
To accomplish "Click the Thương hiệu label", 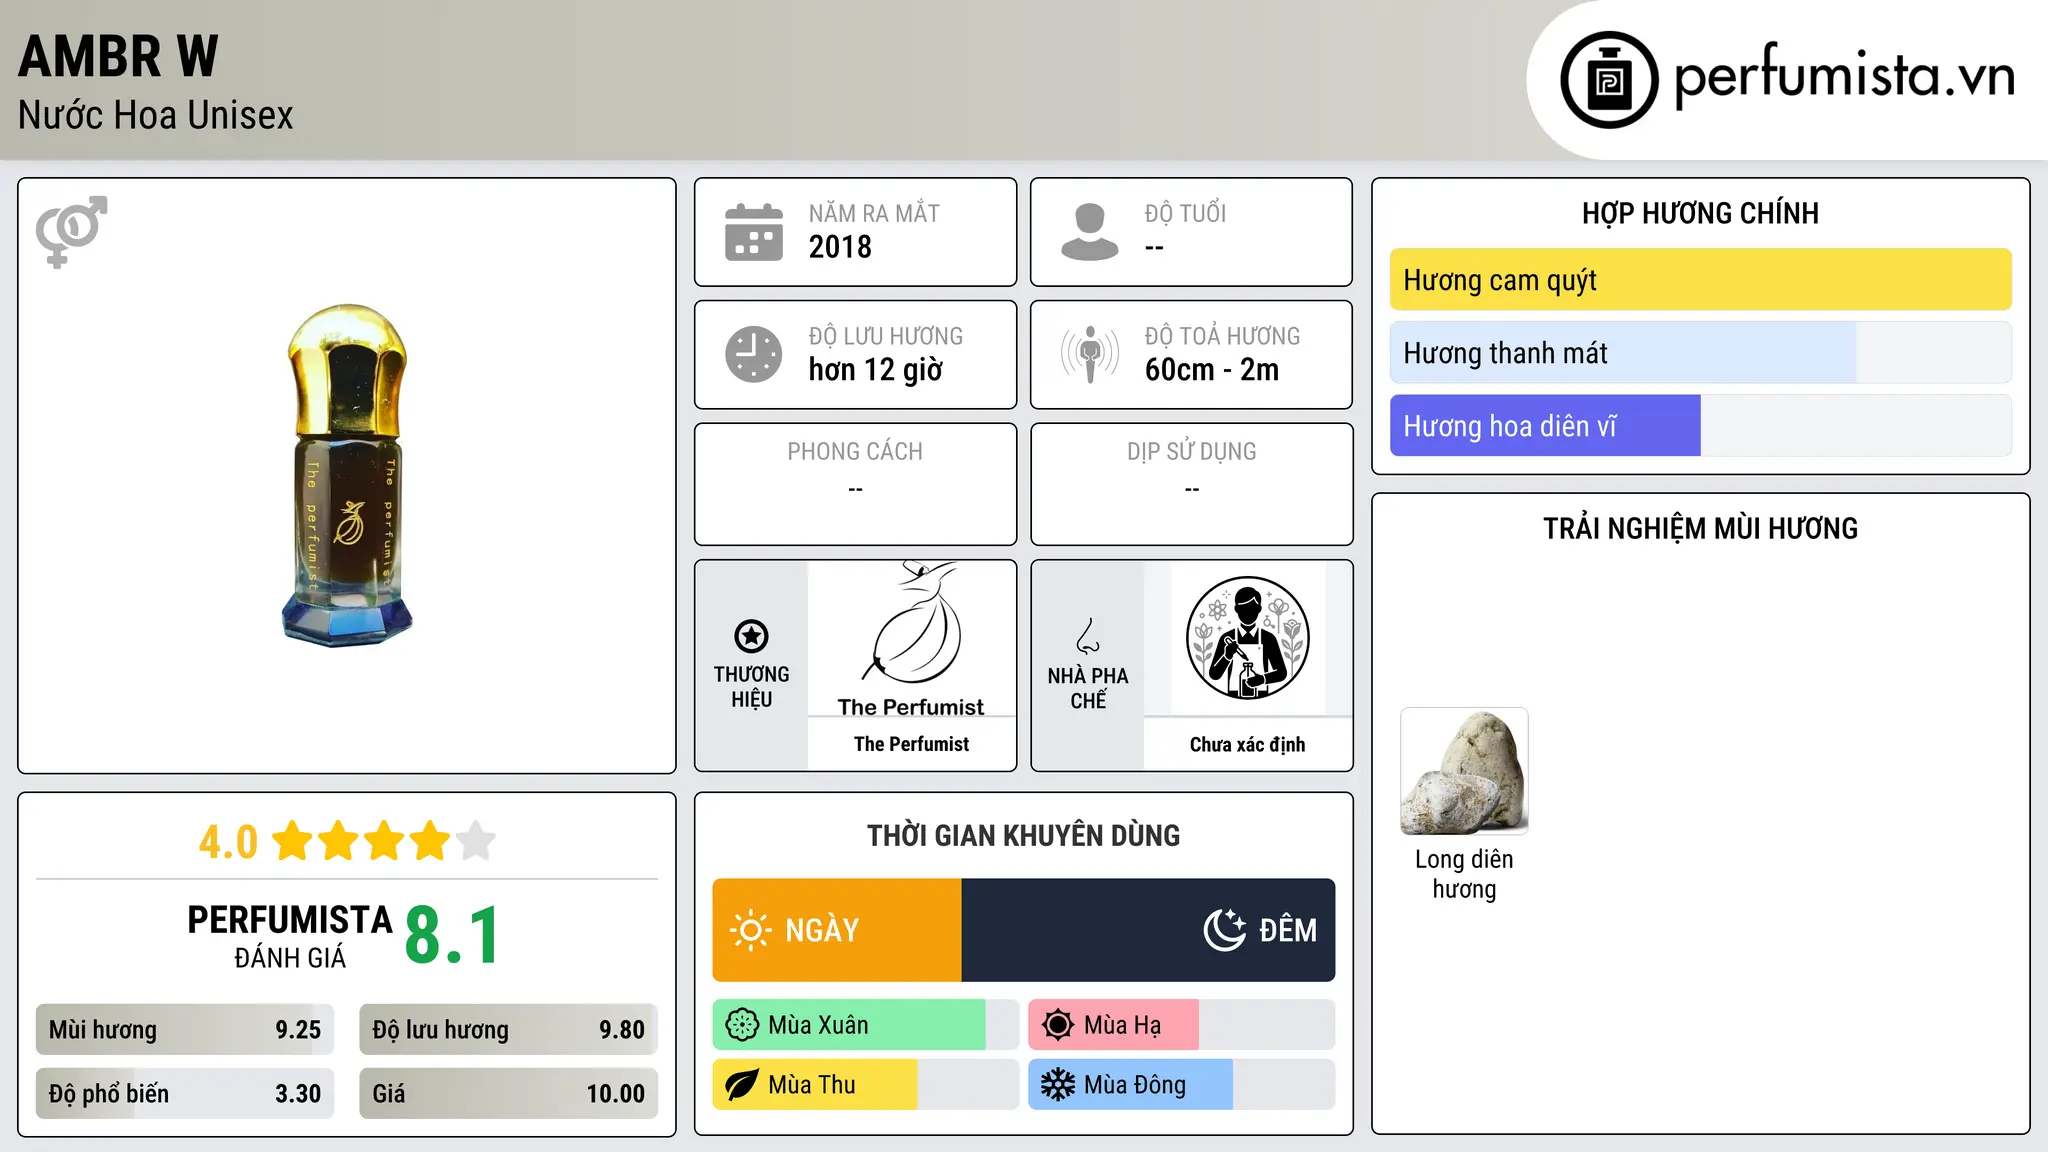I will 751,687.
